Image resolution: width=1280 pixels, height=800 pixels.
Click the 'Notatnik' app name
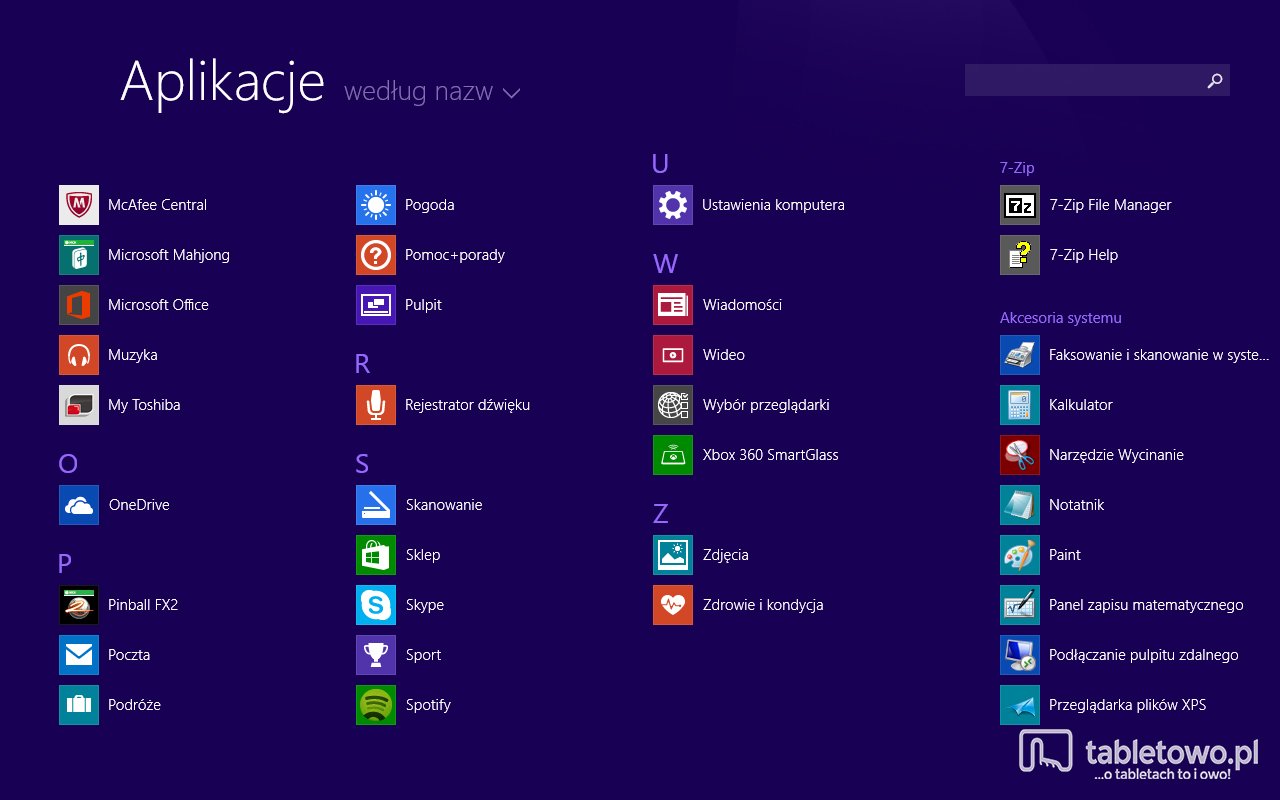pyautogui.click(x=1077, y=505)
